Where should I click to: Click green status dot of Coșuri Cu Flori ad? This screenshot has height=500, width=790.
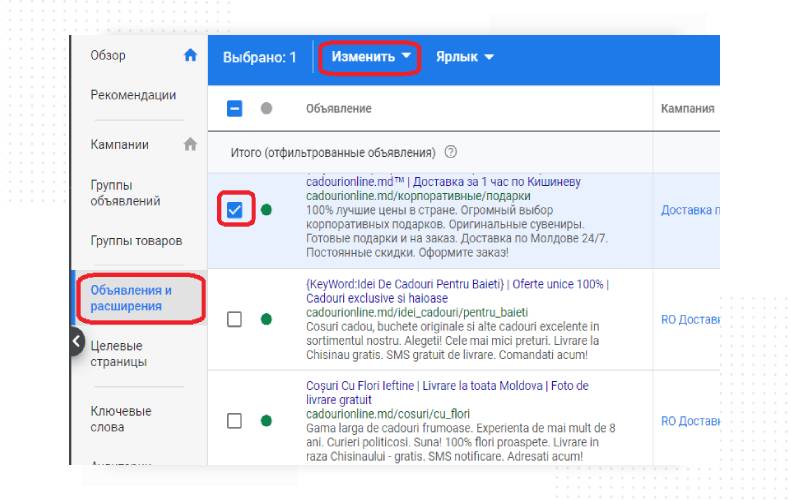(x=267, y=420)
